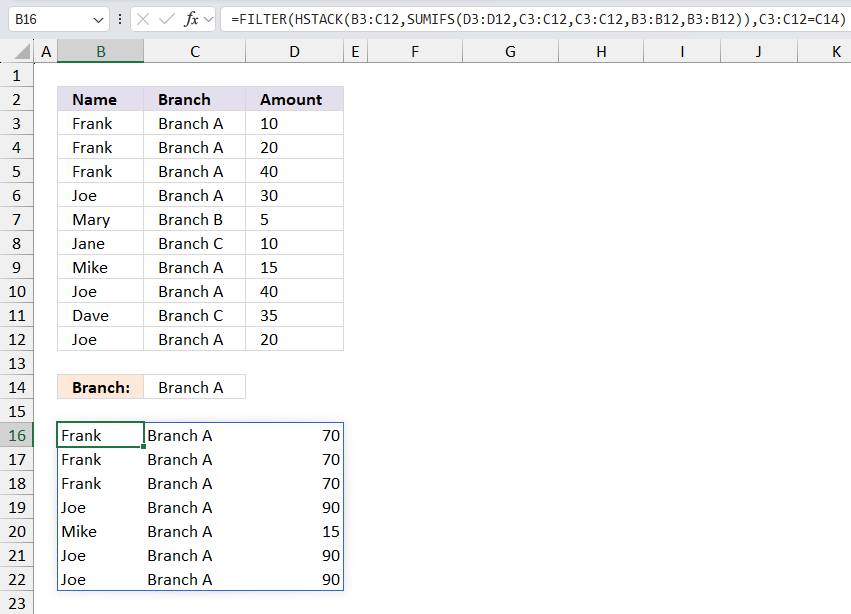
Task: Click Branch A criteria cell in row 14
Action: pos(195,387)
